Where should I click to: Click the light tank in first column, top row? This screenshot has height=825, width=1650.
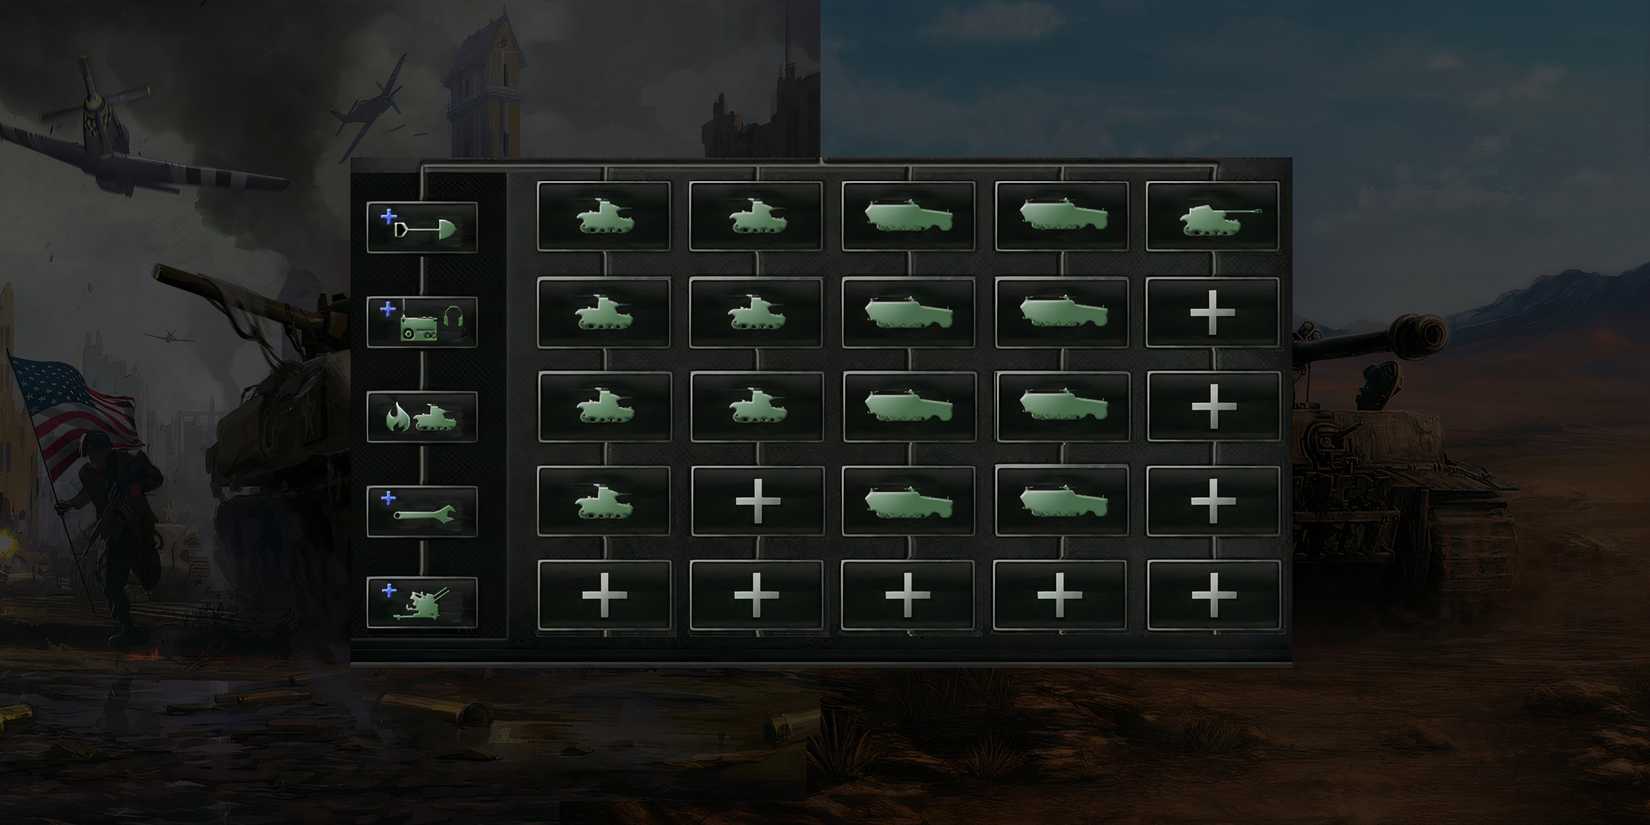pos(604,216)
